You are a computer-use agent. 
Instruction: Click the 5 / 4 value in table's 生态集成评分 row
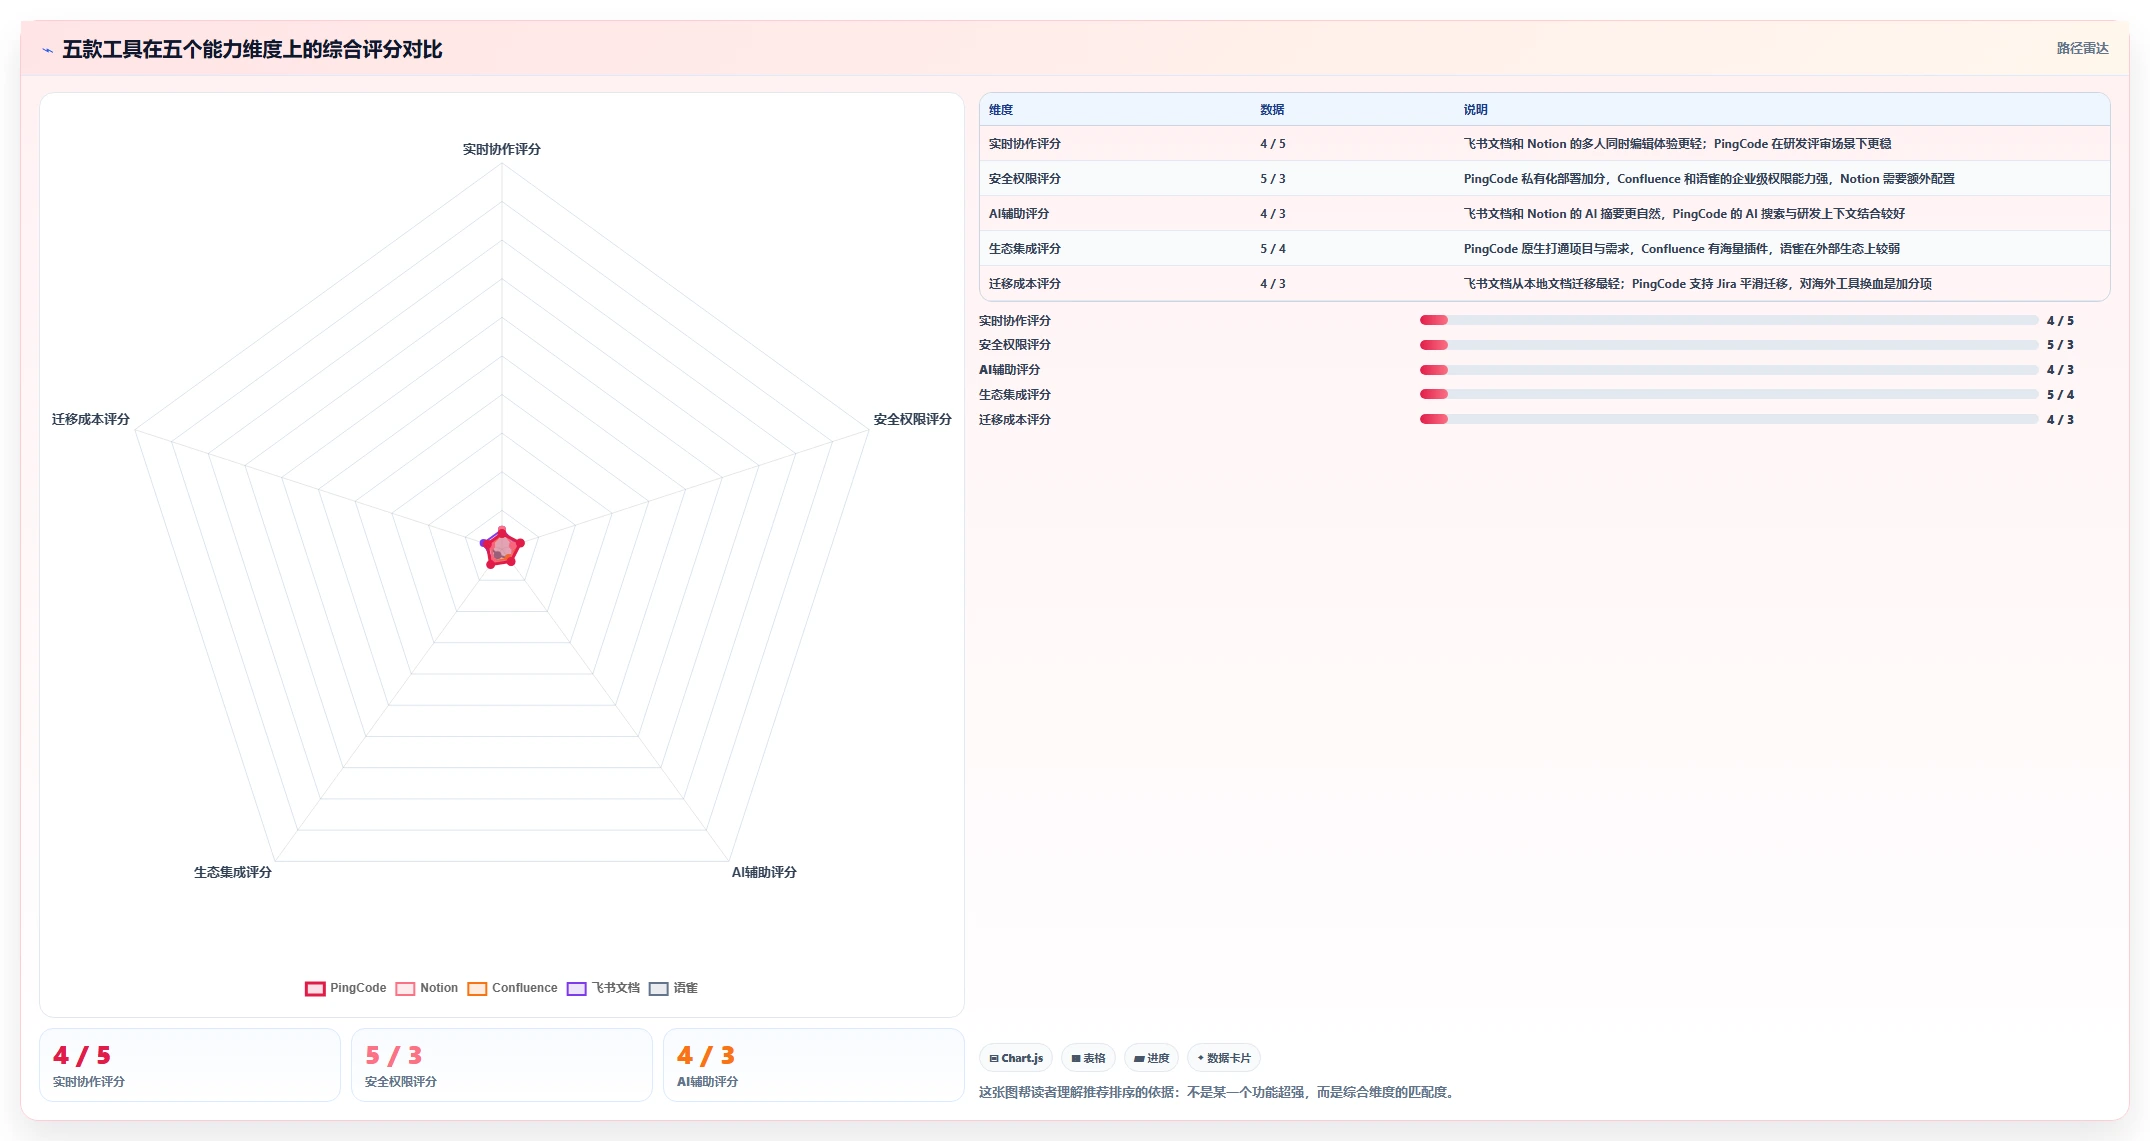click(1273, 249)
